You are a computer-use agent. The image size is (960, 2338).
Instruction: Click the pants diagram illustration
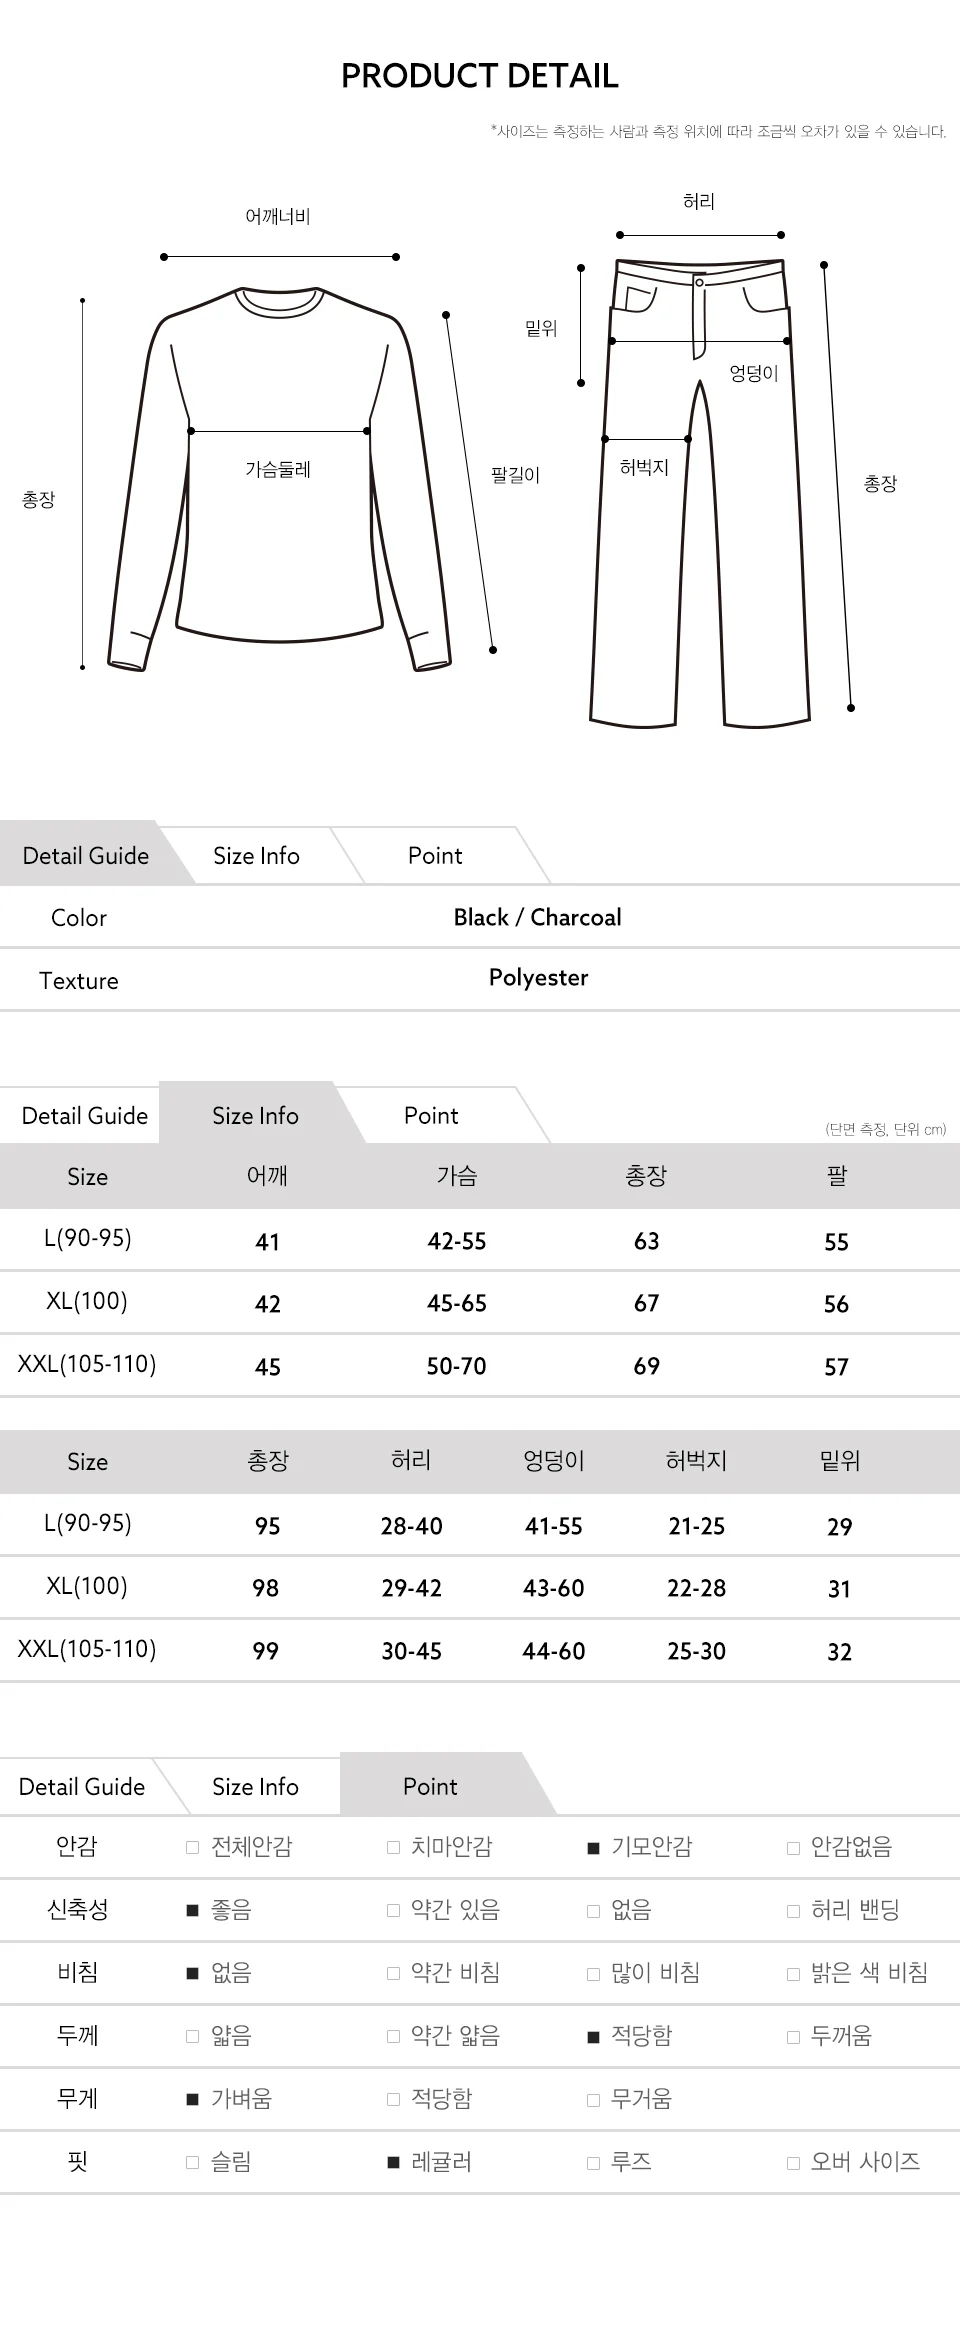coord(700,492)
